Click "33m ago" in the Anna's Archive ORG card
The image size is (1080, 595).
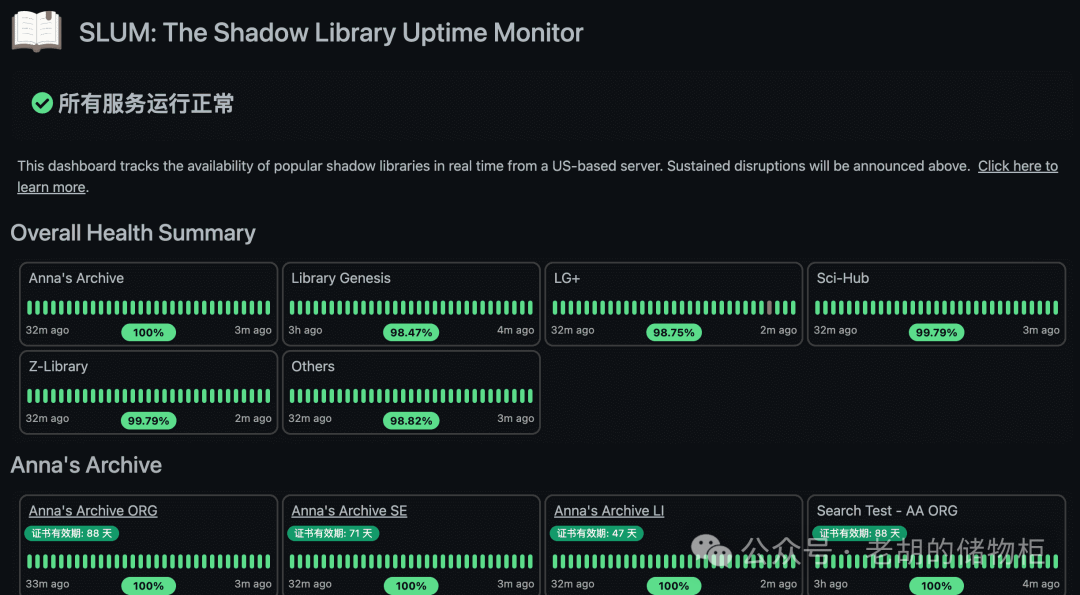(x=48, y=584)
